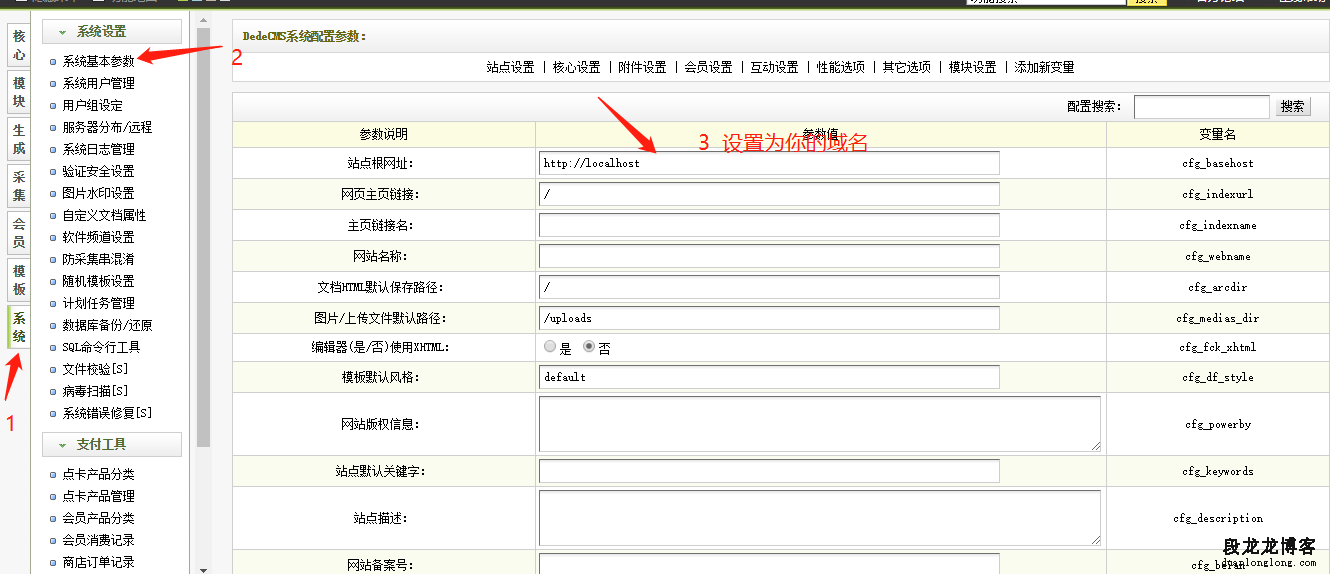1330x574 pixels.
Task: Focus the 站点默认关键字 field
Action: [769, 471]
